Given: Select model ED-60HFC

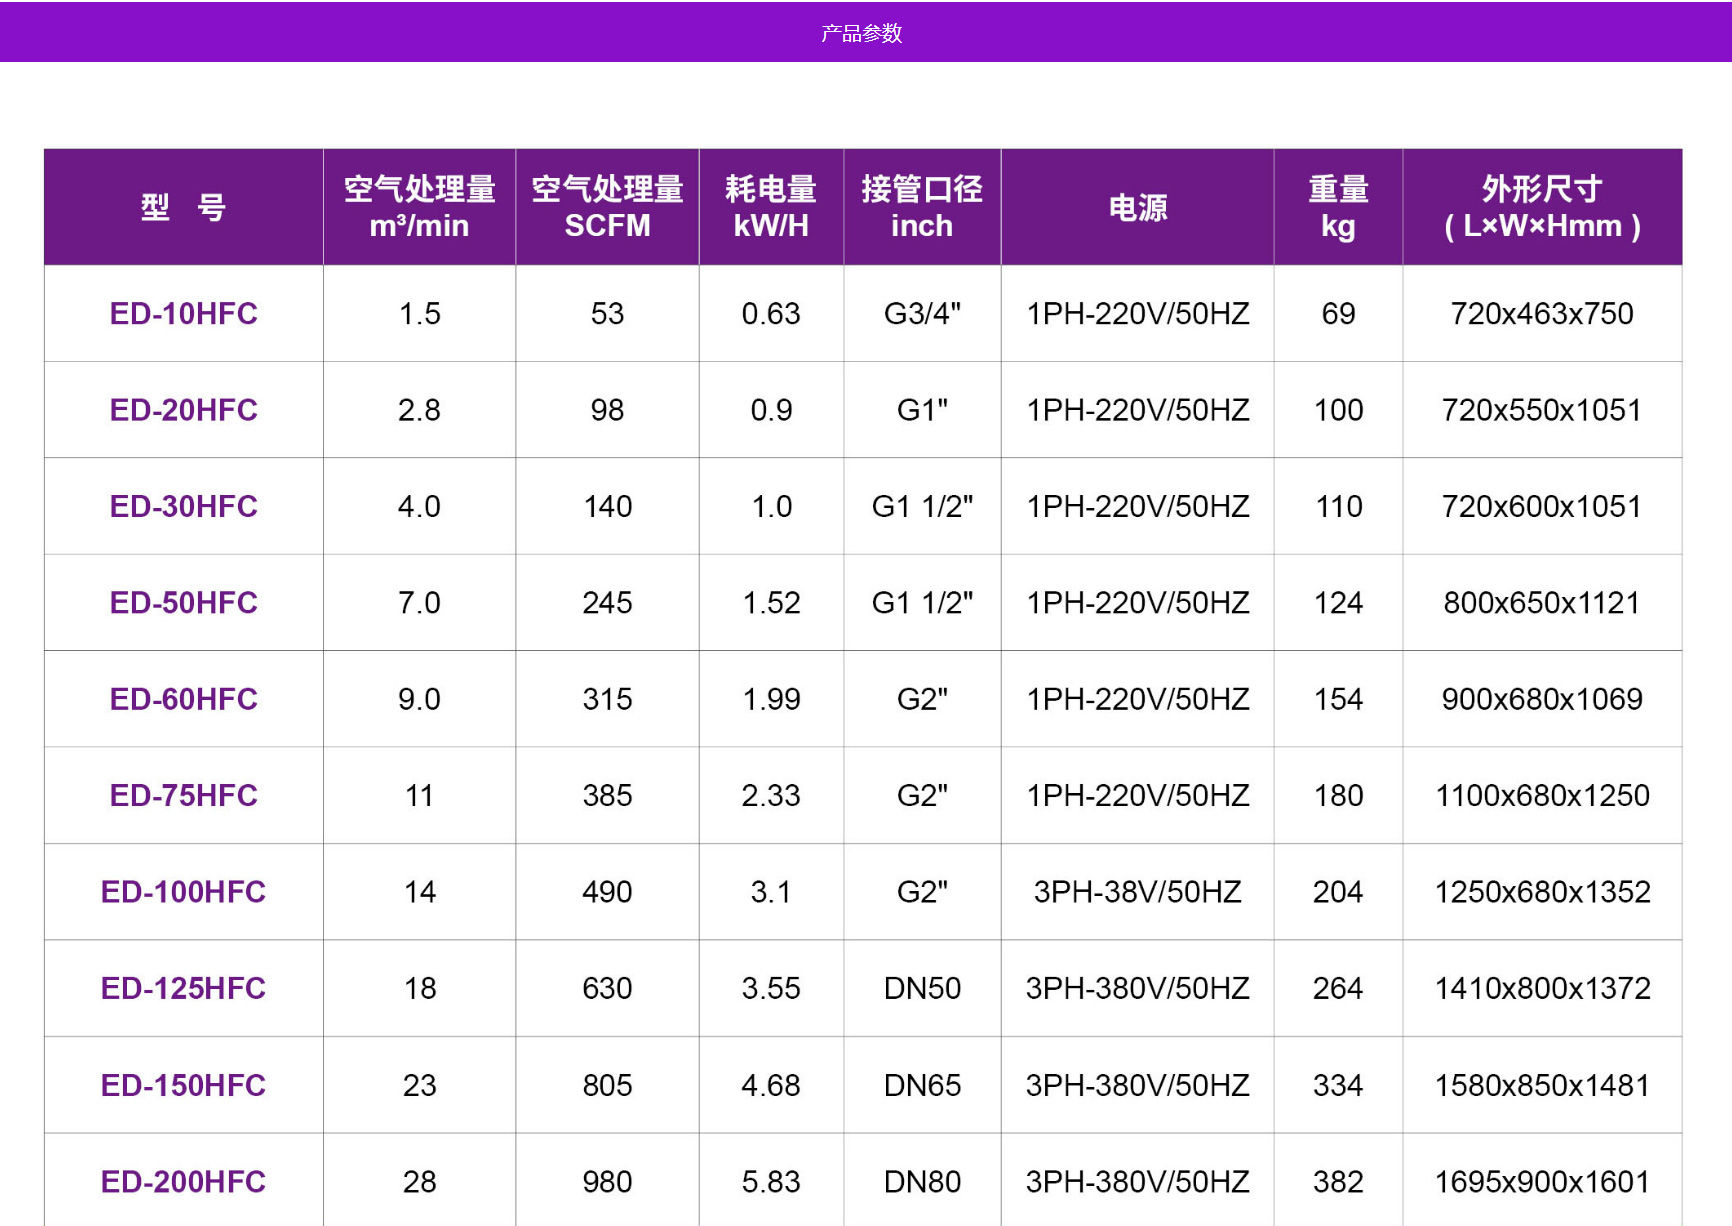Looking at the screenshot, I should [x=183, y=699].
